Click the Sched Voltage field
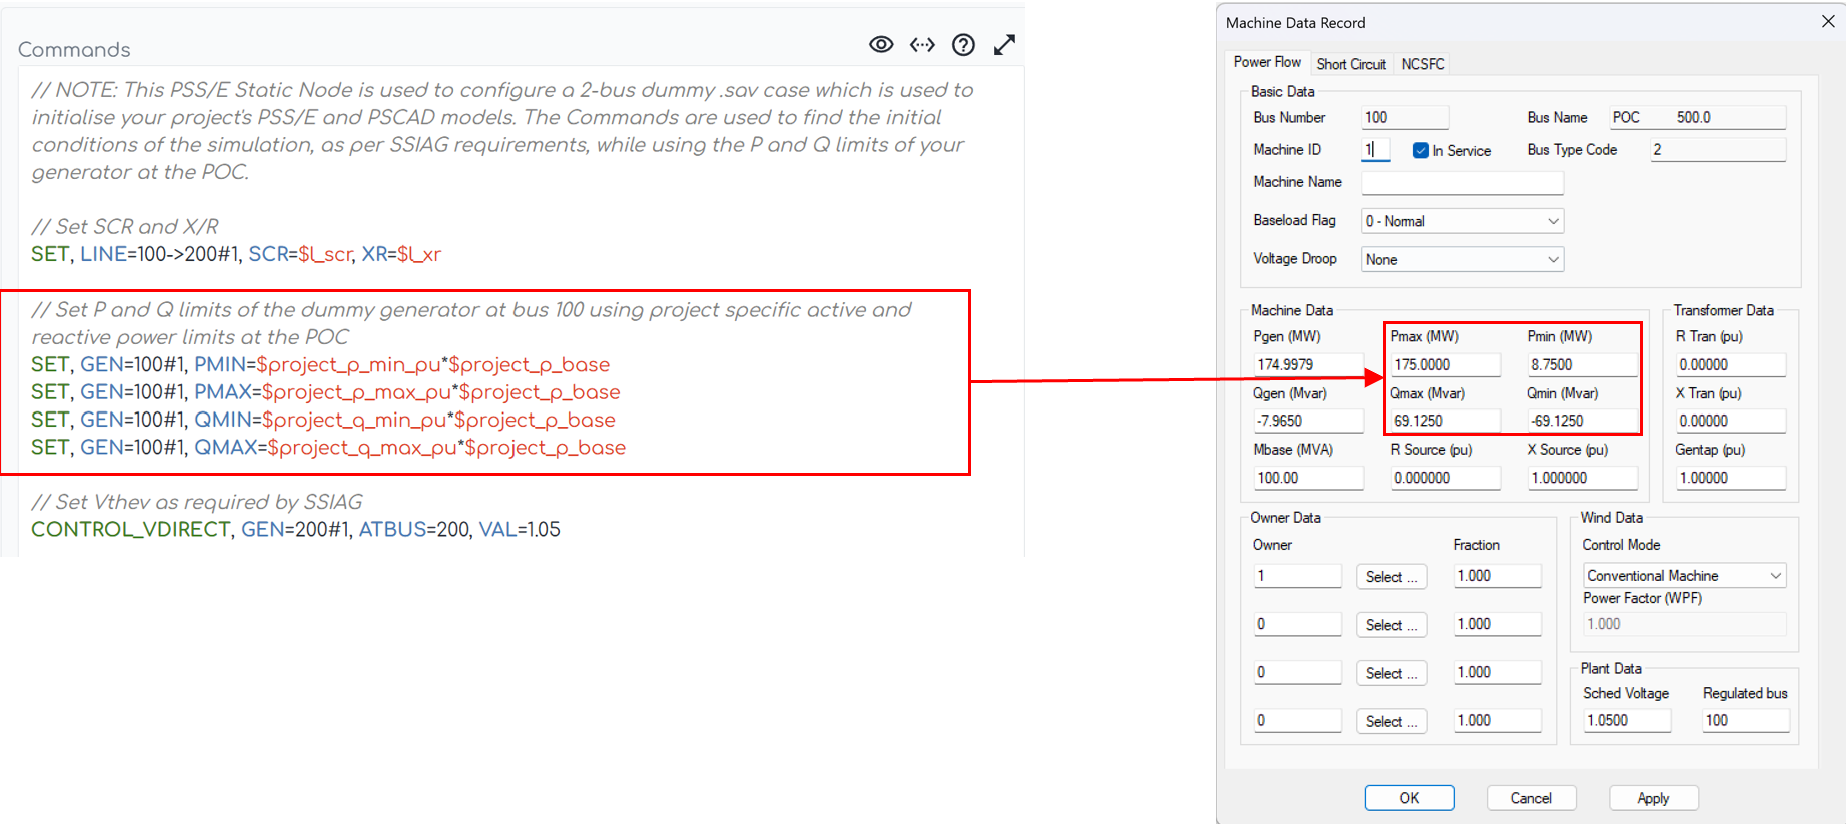The width and height of the screenshot is (1846, 824). pyautogui.click(x=1627, y=720)
